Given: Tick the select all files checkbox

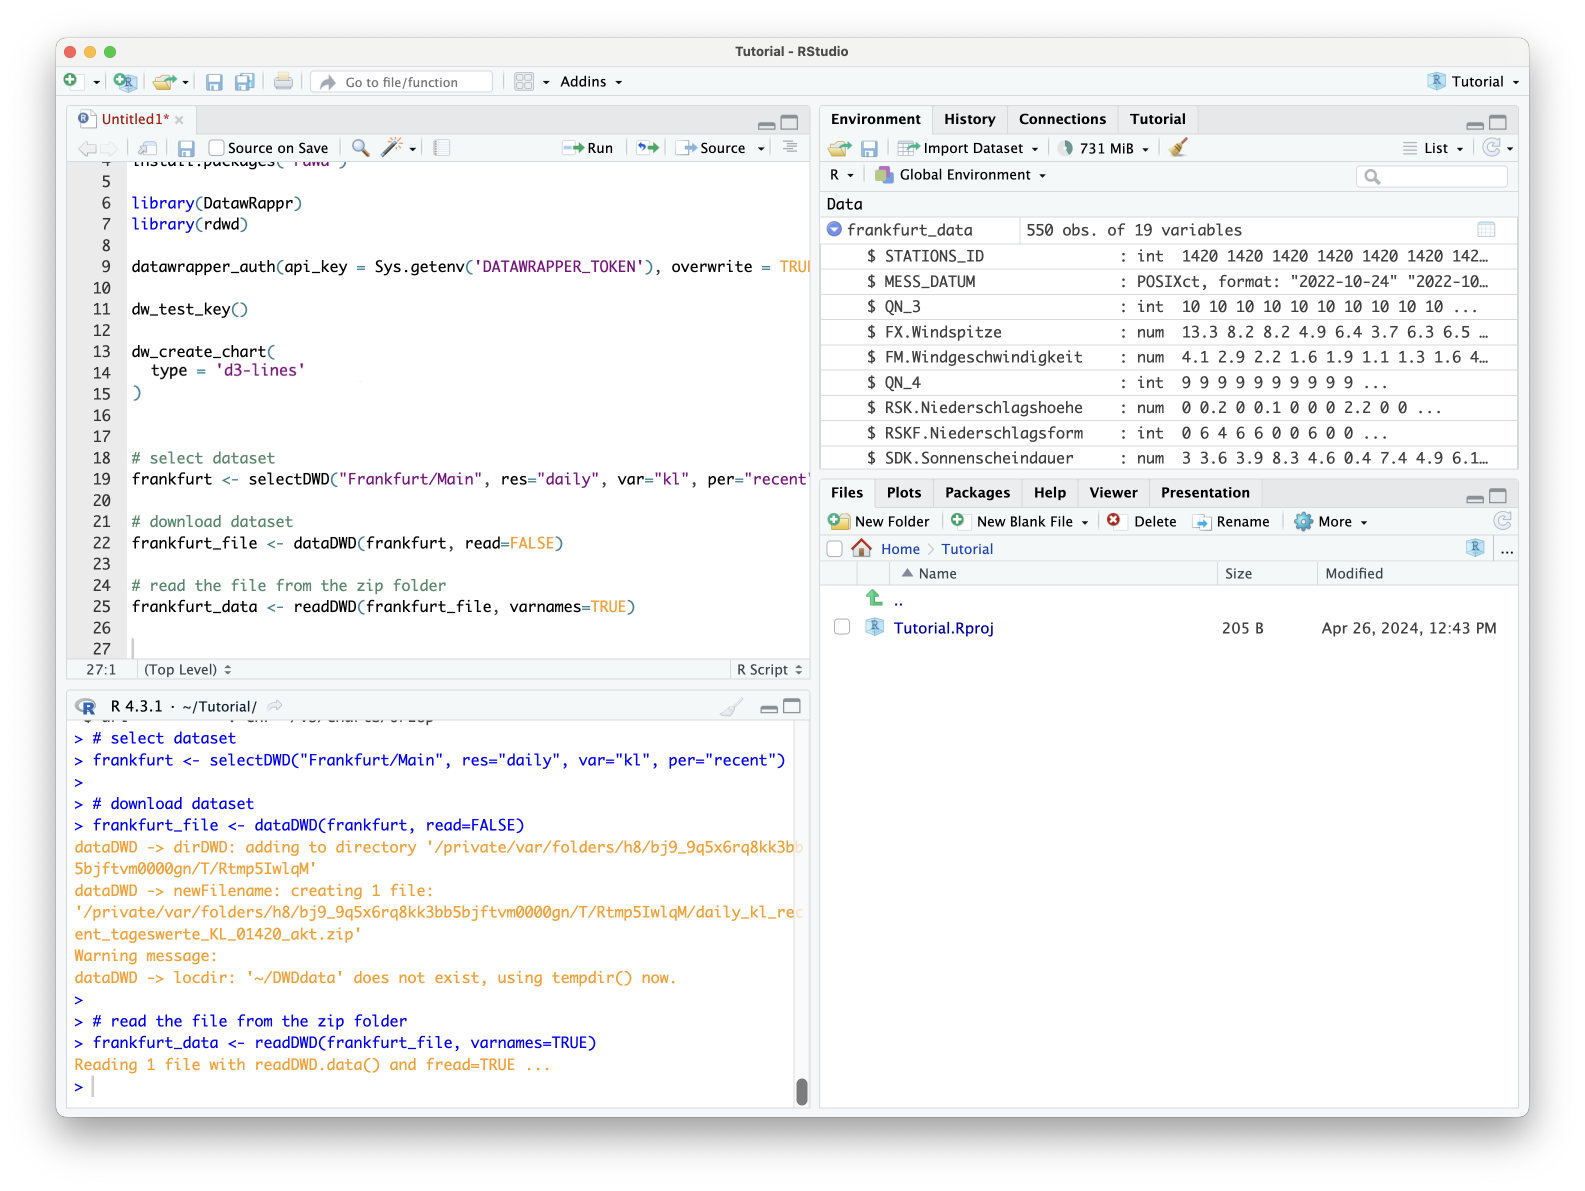Looking at the screenshot, I should pos(835,548).
